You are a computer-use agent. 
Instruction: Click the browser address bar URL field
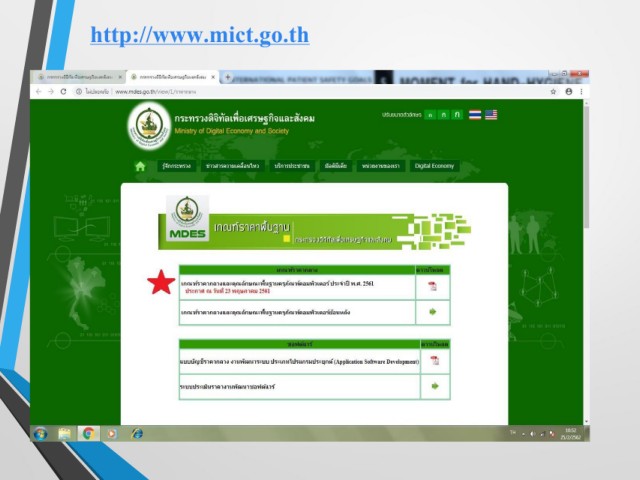pos(300,91)
